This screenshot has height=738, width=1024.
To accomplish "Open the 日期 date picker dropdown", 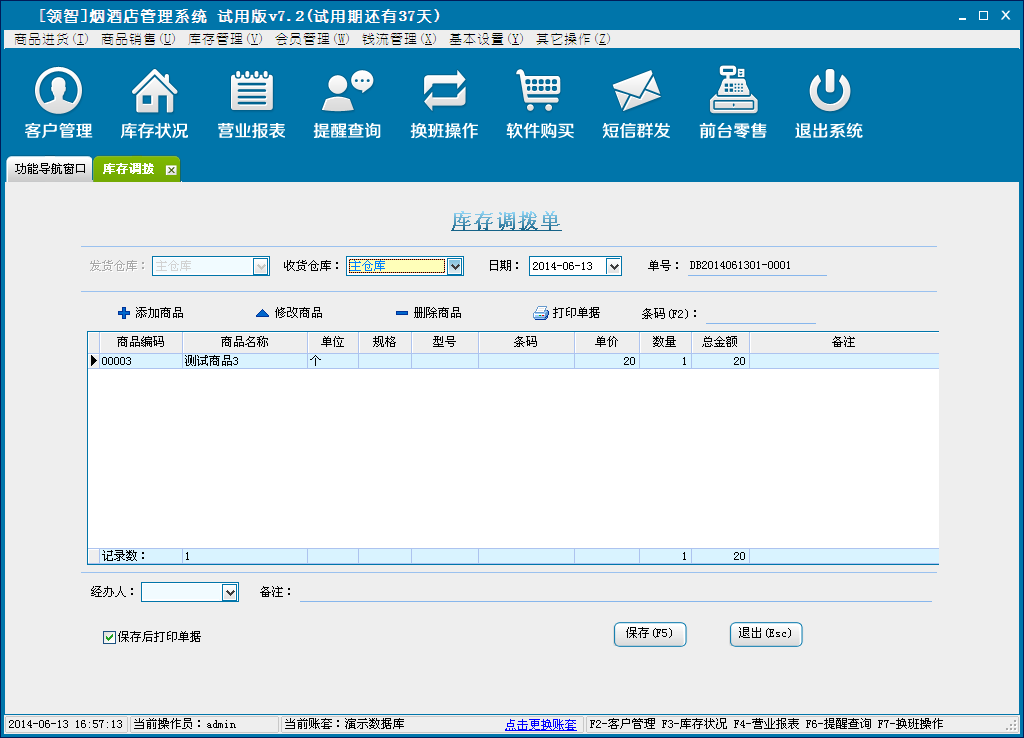I will pyautogui.click(x=614, y=266).
